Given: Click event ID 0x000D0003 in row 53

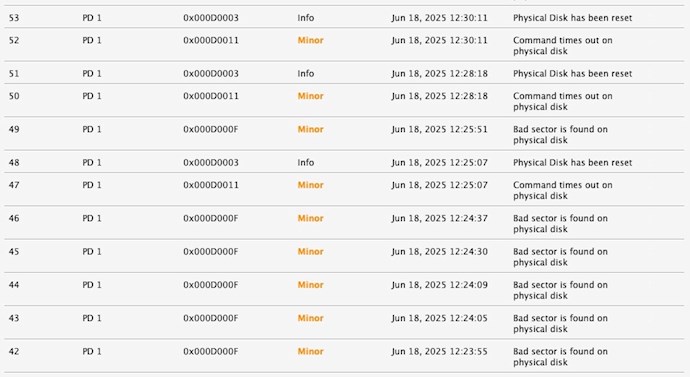Looking at the screenshot, I should click(211, 18).
